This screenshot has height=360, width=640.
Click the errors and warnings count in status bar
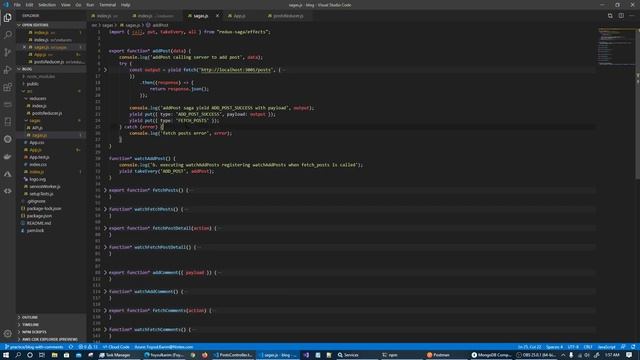[88, 347]
